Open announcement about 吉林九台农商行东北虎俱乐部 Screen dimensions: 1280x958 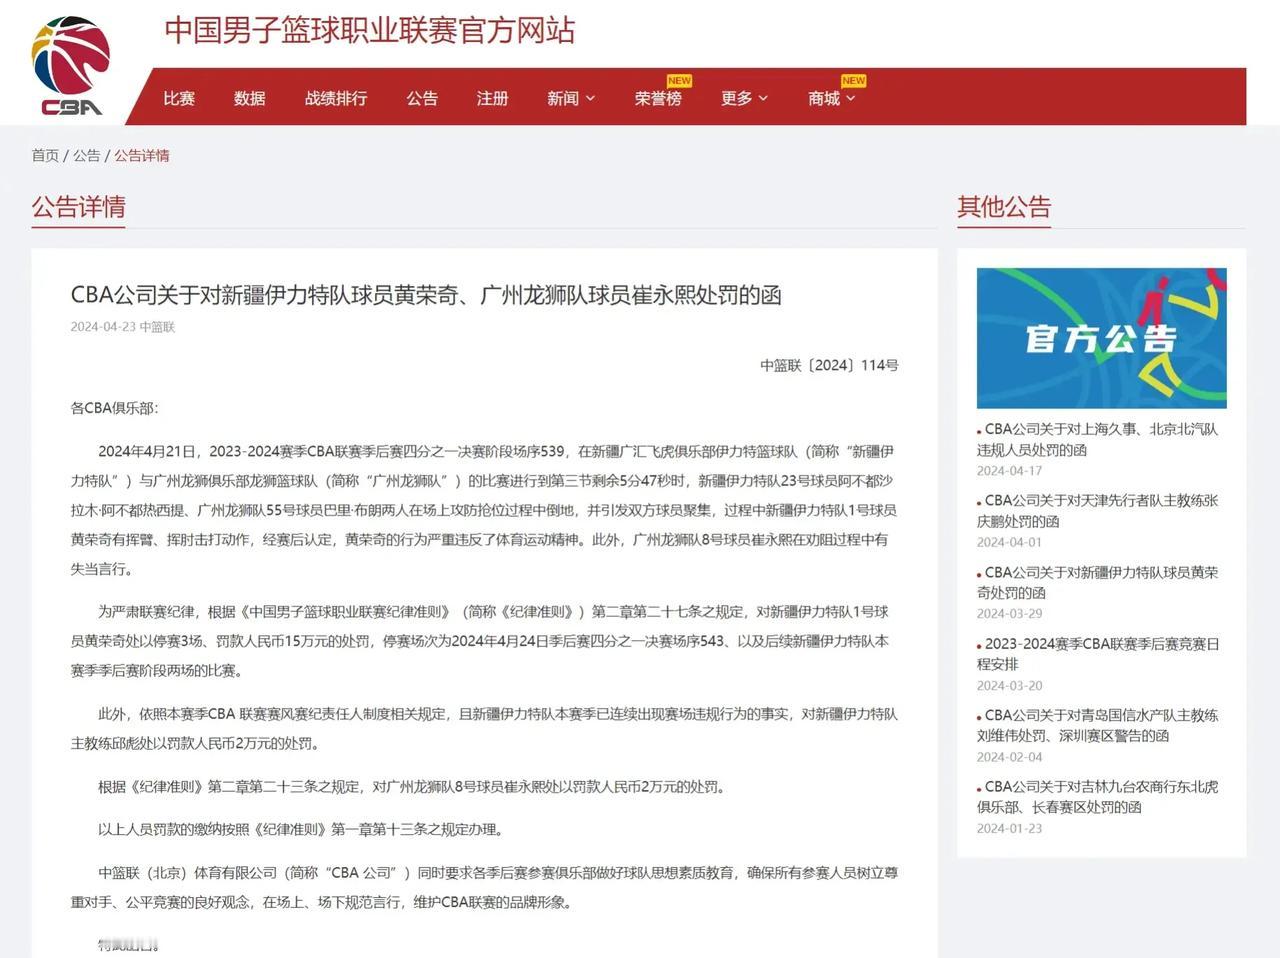pyautogui.click(x=1098, y=796)
